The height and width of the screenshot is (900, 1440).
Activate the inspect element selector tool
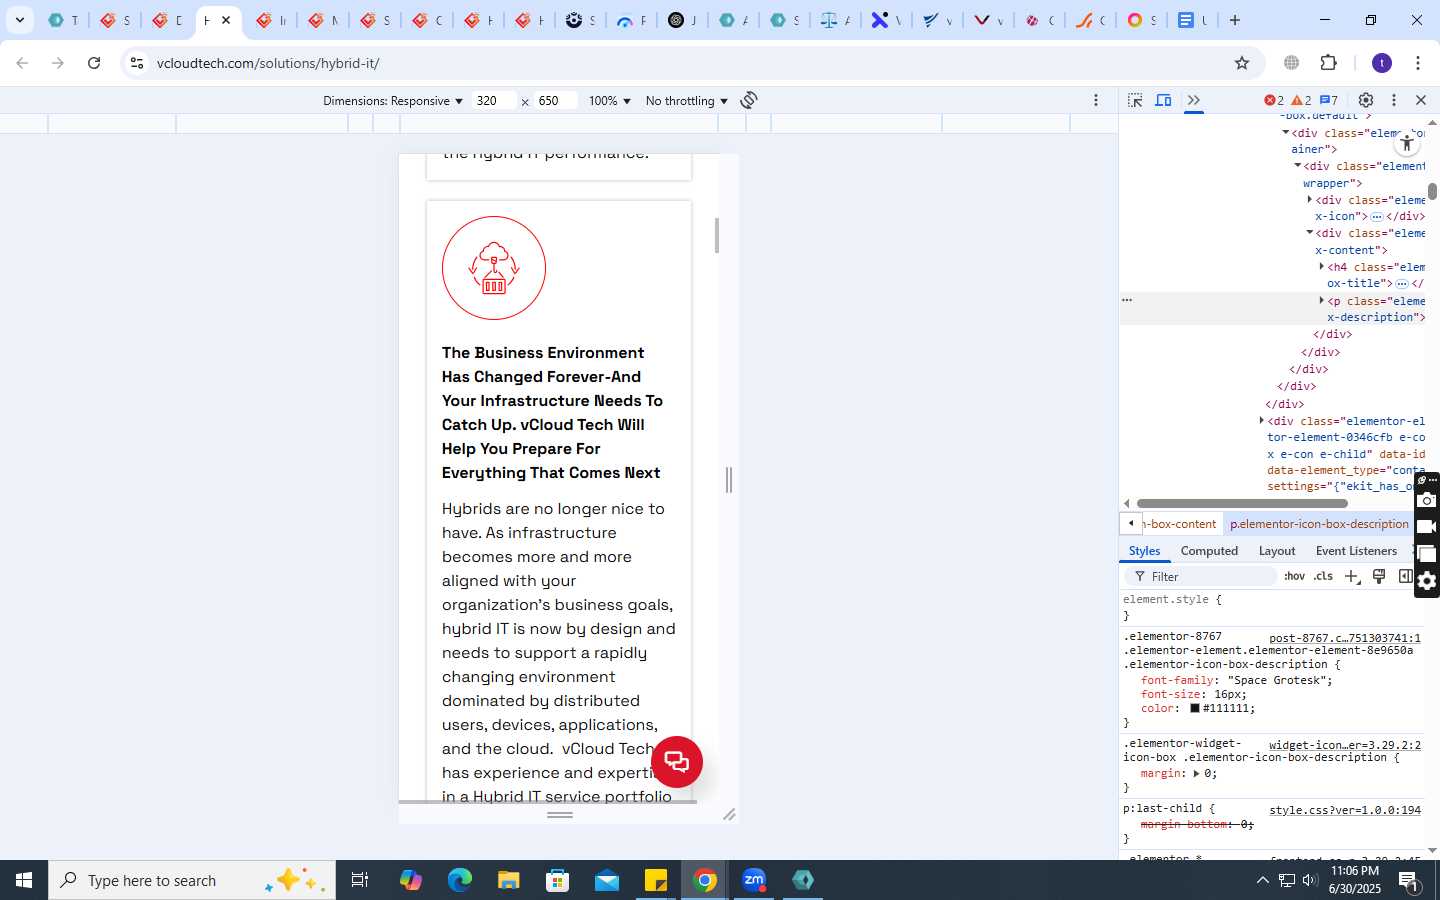1135,100
